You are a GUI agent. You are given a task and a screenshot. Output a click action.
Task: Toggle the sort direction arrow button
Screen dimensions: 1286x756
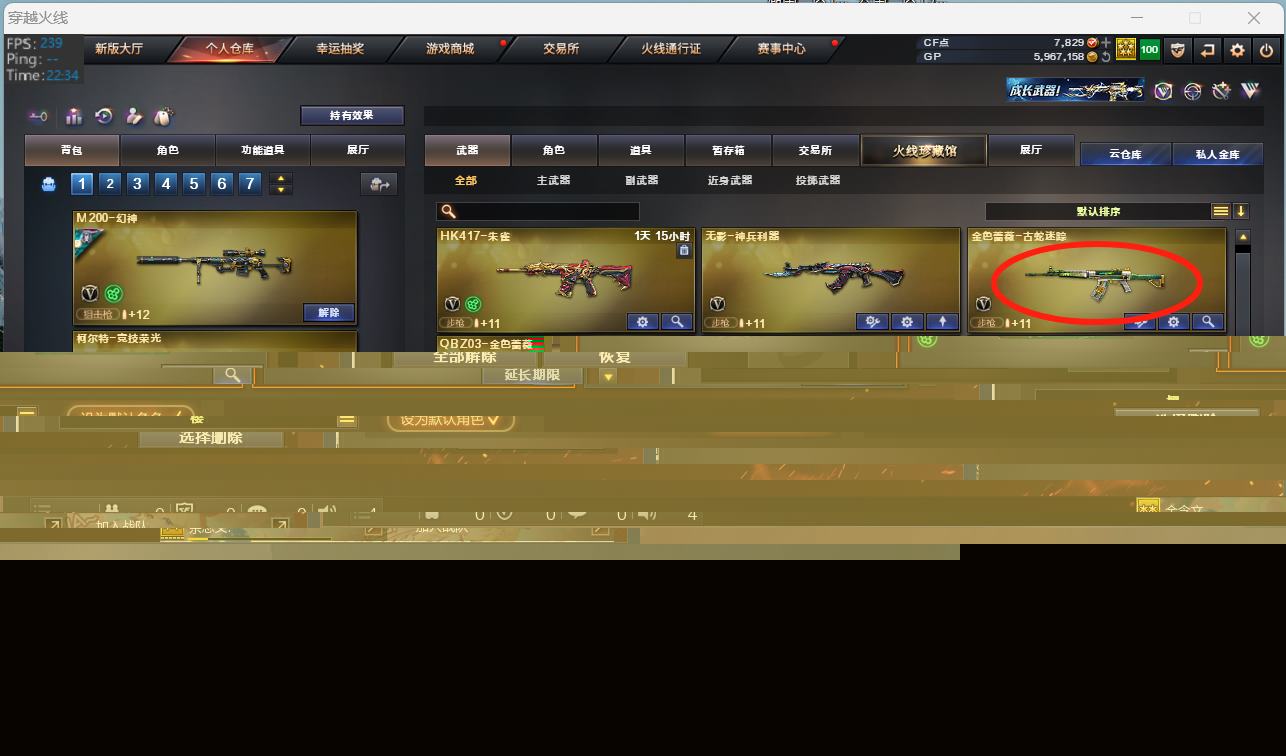point(1241,211)
